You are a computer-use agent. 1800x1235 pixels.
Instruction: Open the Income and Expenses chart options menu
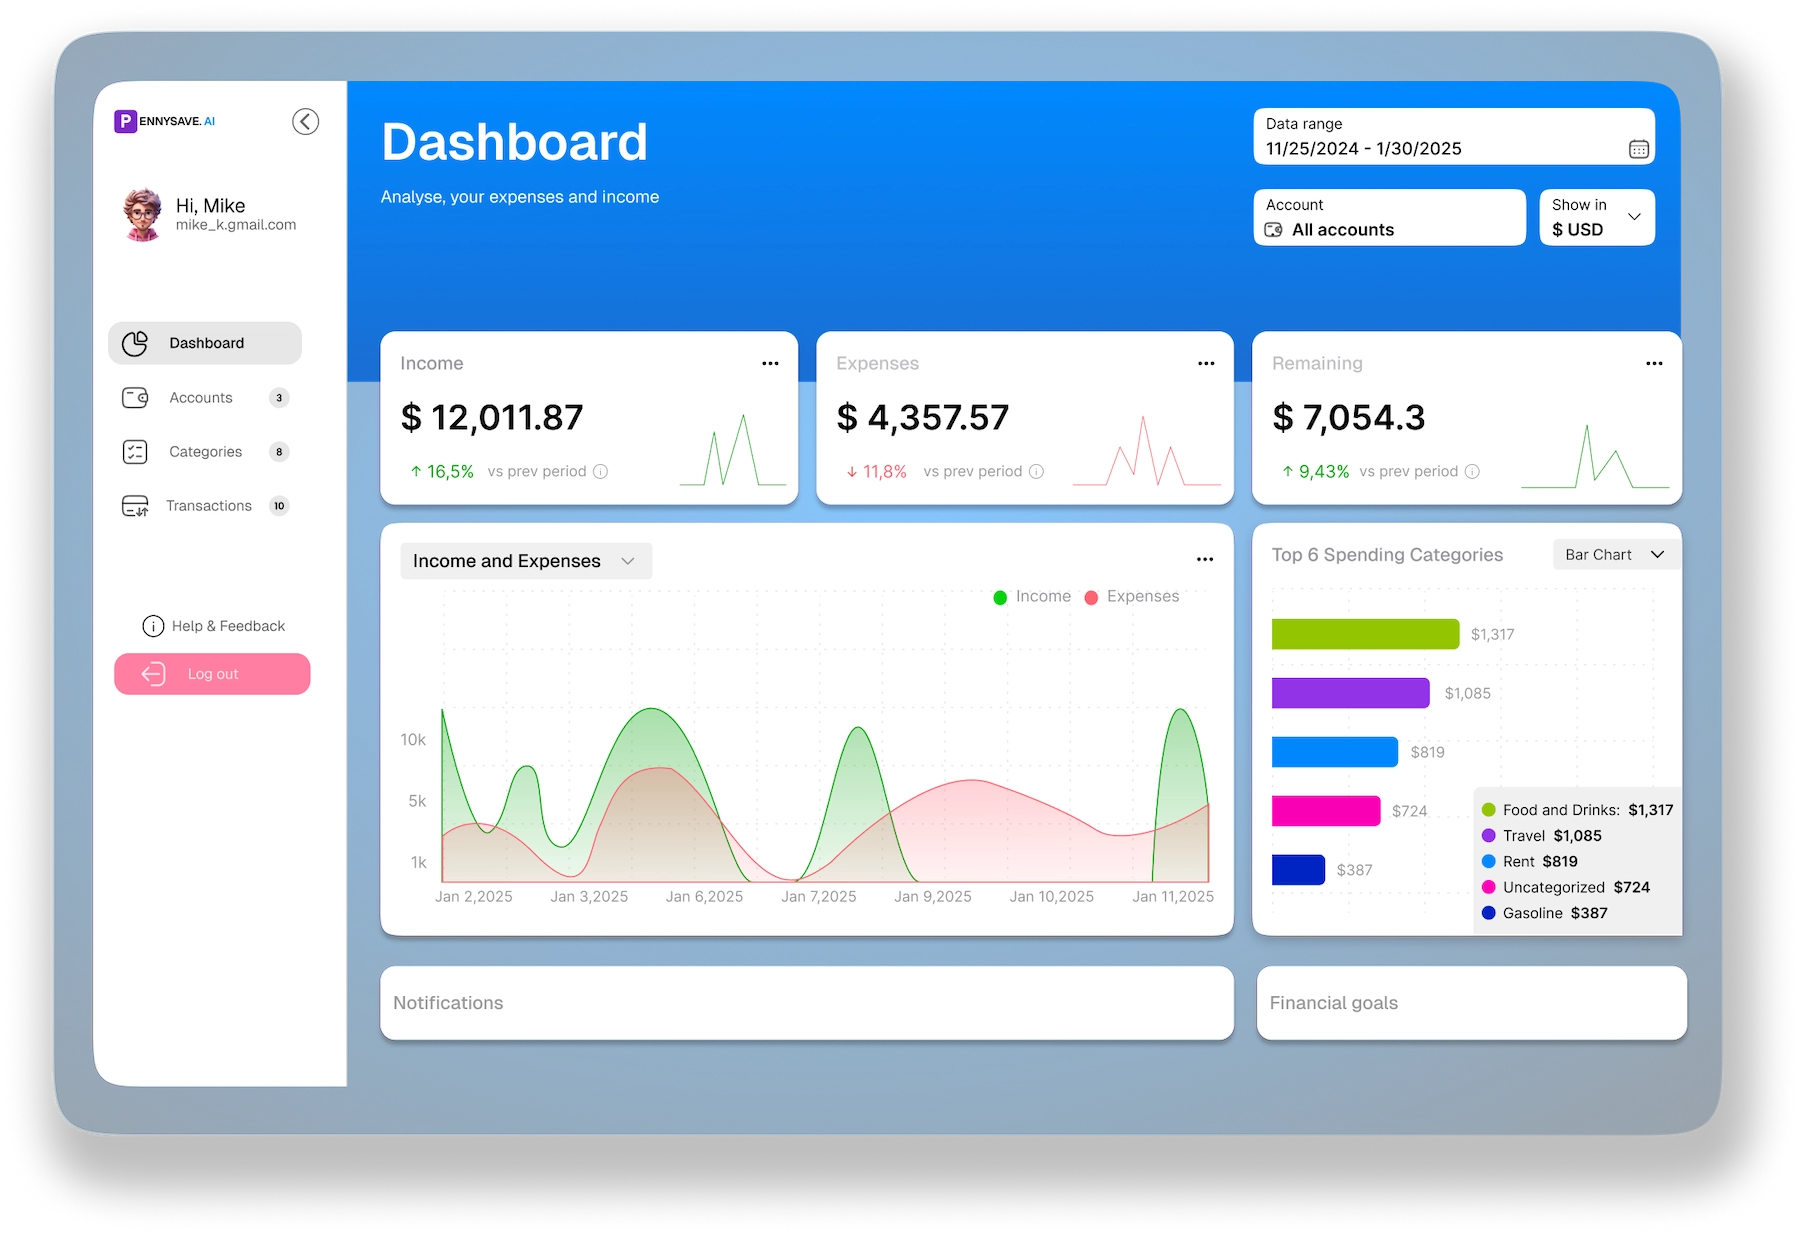tap(1204, 560)
